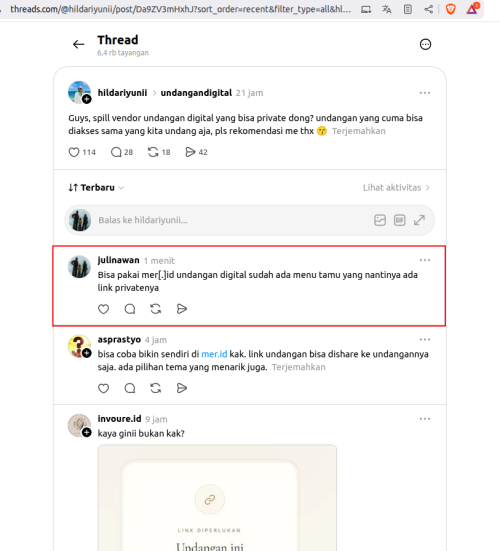
Task: Open the undangandigital topic tag
Action: (x=196, y=93)
